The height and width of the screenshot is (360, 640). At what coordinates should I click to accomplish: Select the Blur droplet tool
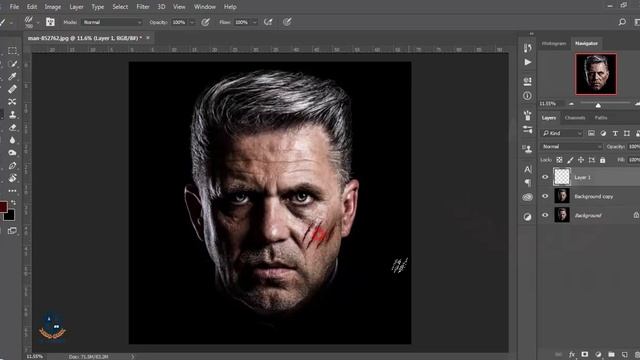(x=12, y=140)
